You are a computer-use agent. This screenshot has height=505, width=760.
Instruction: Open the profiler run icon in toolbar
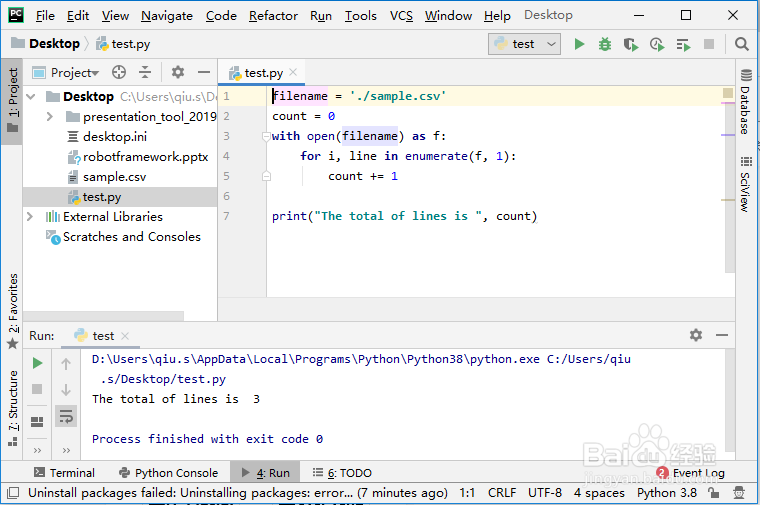tap(657, 44)
